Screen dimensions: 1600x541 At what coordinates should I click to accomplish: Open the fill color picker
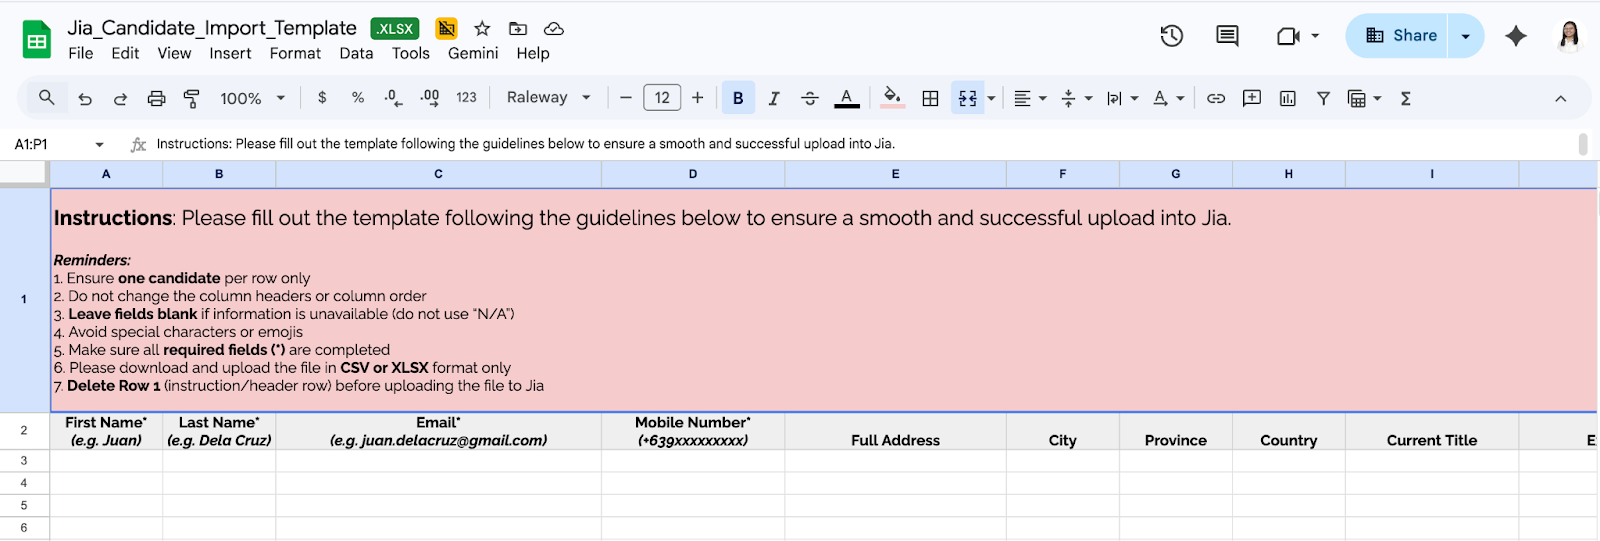click(x=892, y=98)
